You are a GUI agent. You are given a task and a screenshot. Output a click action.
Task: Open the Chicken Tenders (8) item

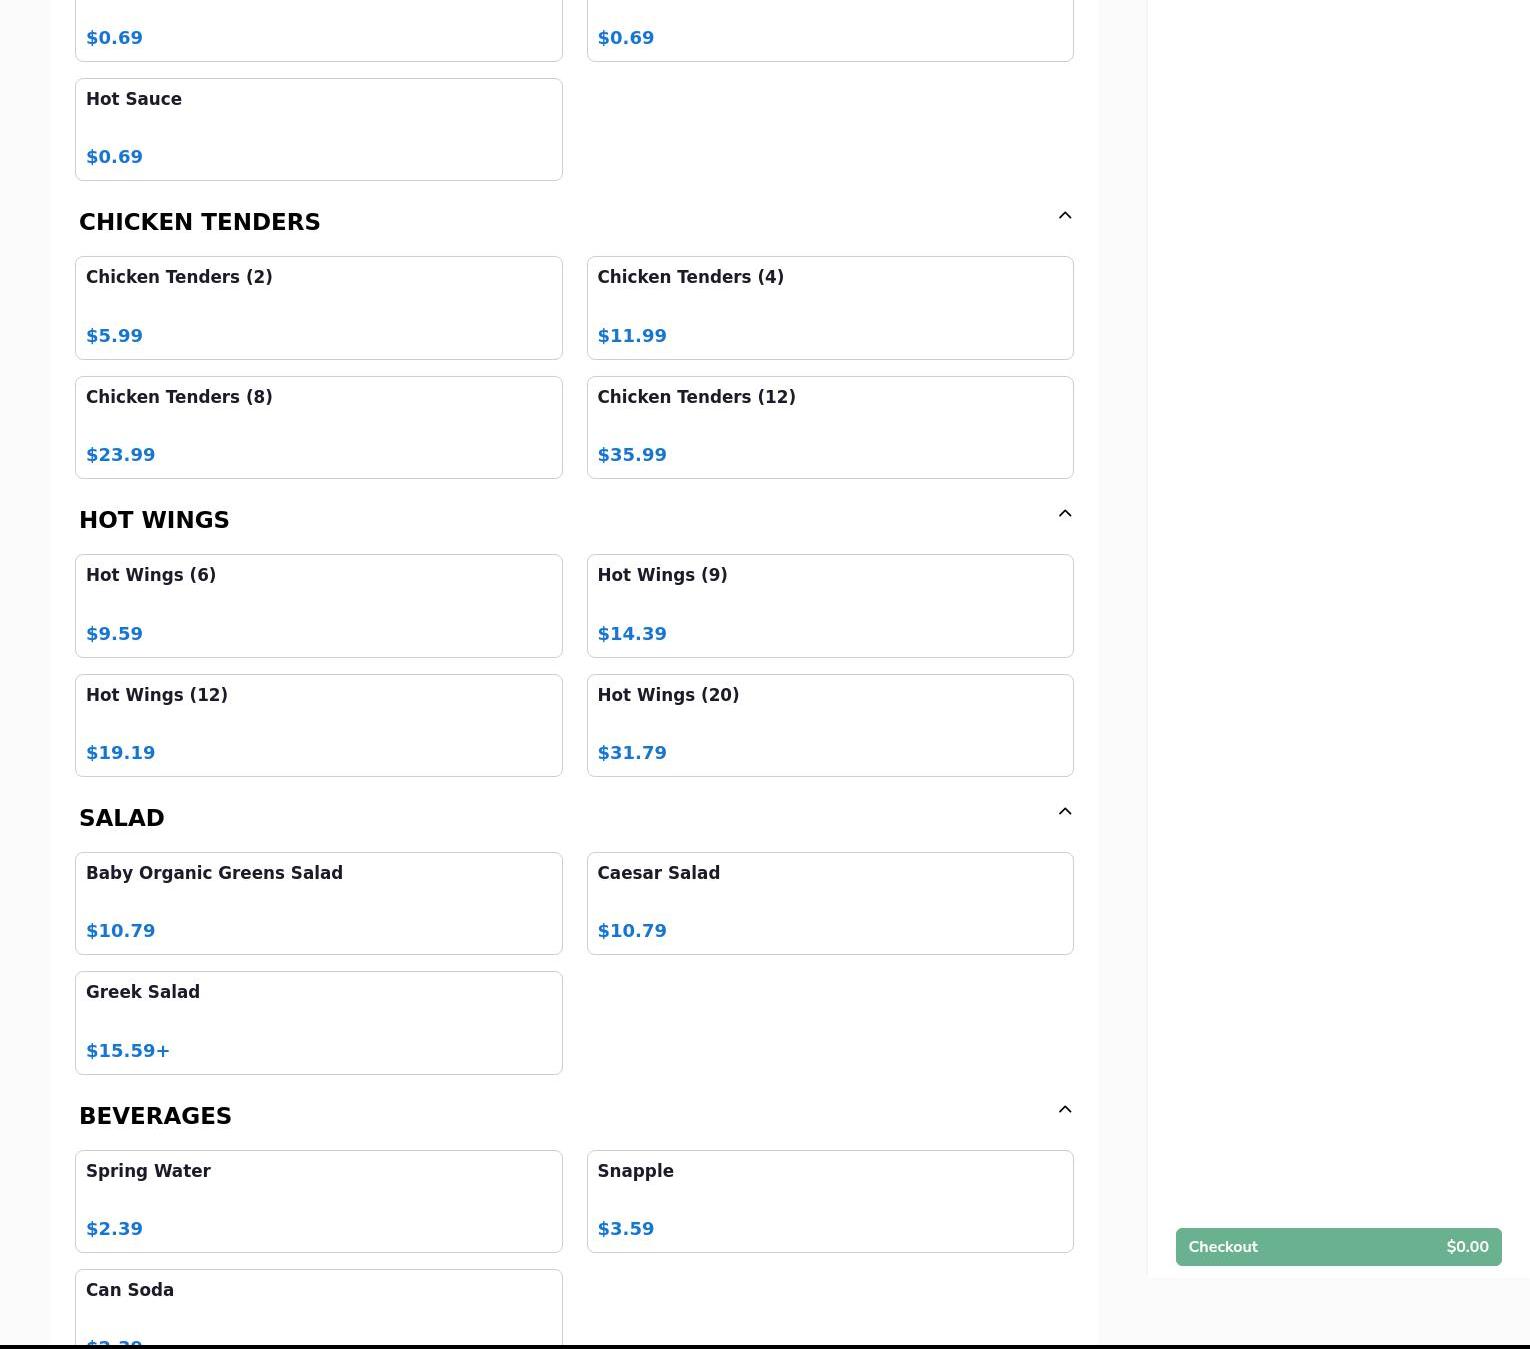[319, 428]
